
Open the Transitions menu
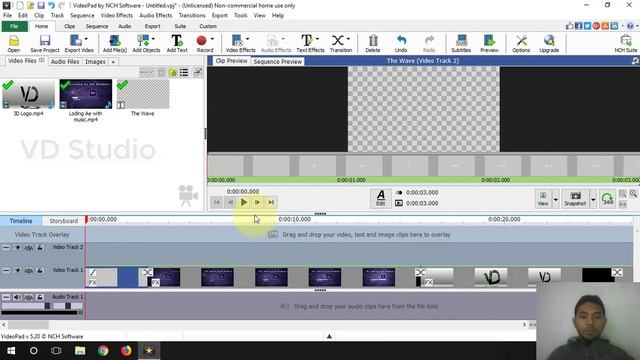(192, 16)
